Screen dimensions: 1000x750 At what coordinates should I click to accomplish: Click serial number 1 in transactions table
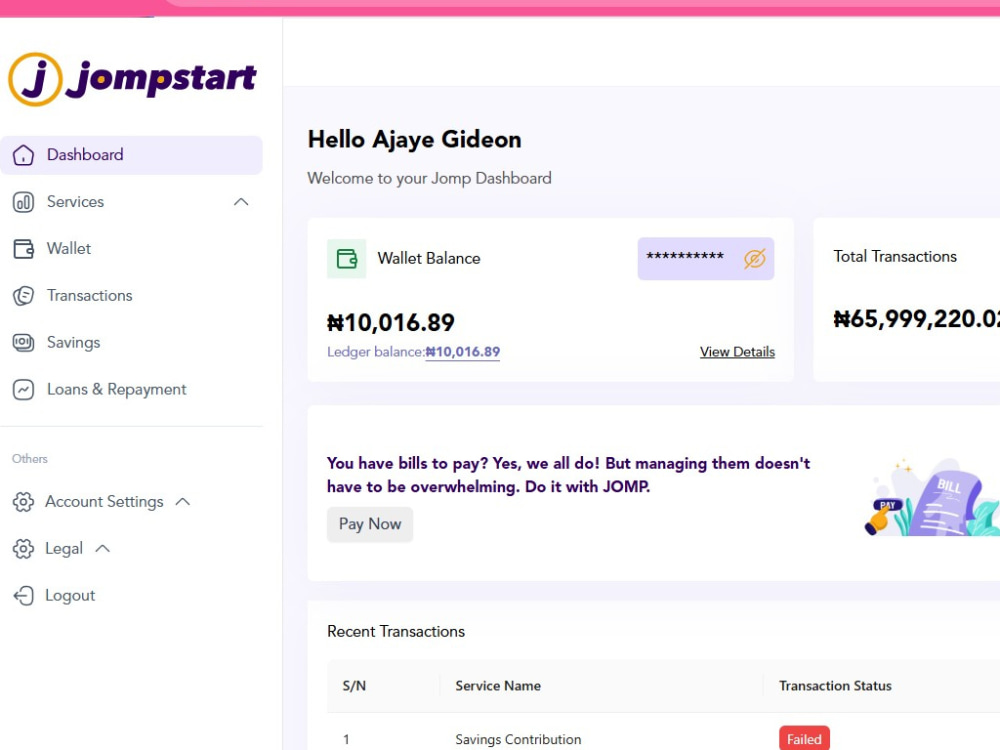[346, 740]
